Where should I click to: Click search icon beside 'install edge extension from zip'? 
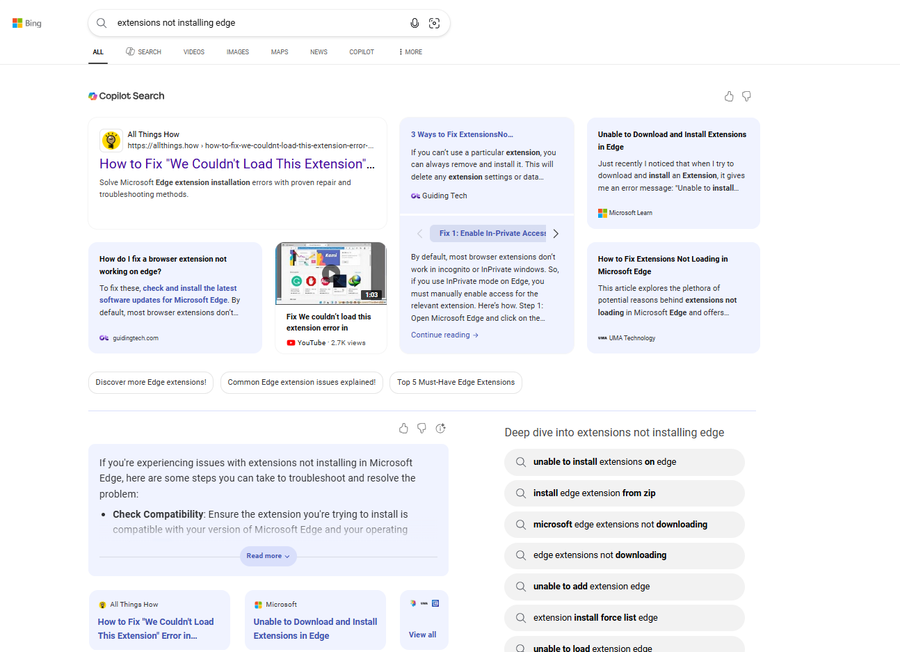[521, 493]
